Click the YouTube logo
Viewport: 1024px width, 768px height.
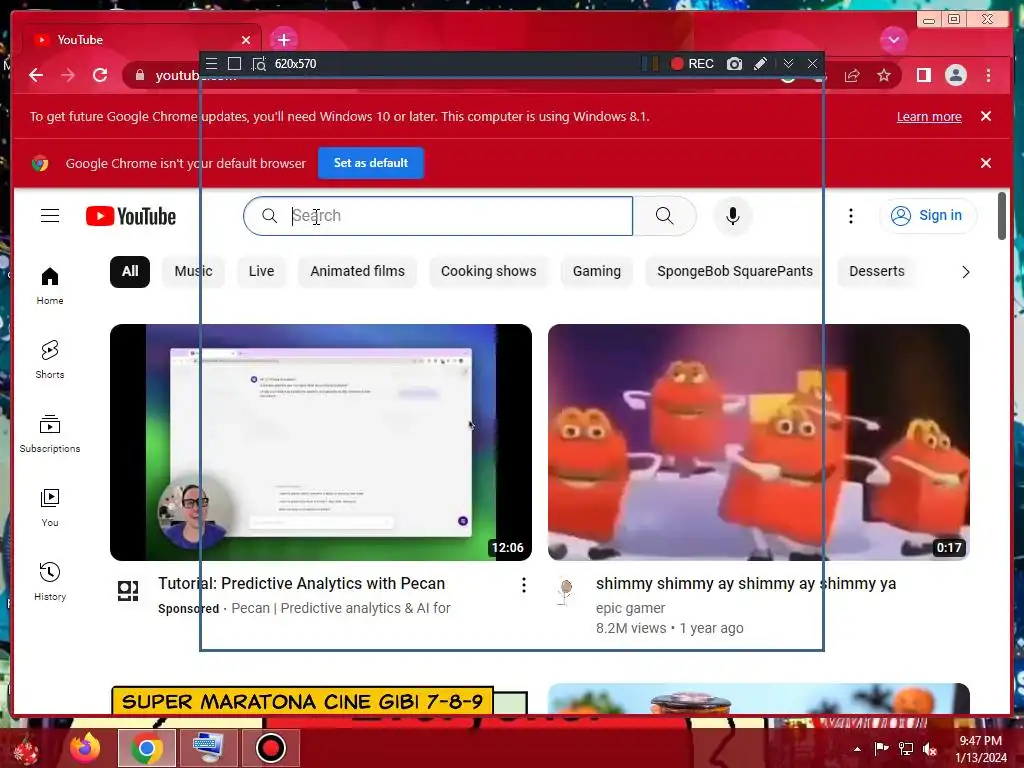[x=131, y=216]
